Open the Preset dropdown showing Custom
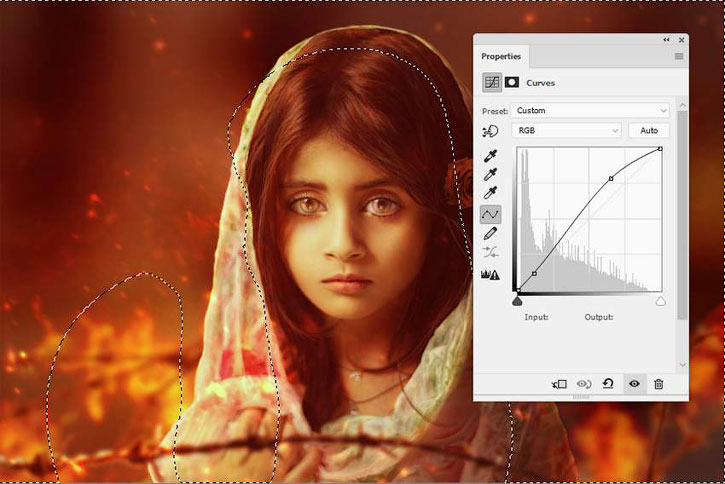Image resolution: width=725 pixels, height=484 pixels. coord(590,110)
